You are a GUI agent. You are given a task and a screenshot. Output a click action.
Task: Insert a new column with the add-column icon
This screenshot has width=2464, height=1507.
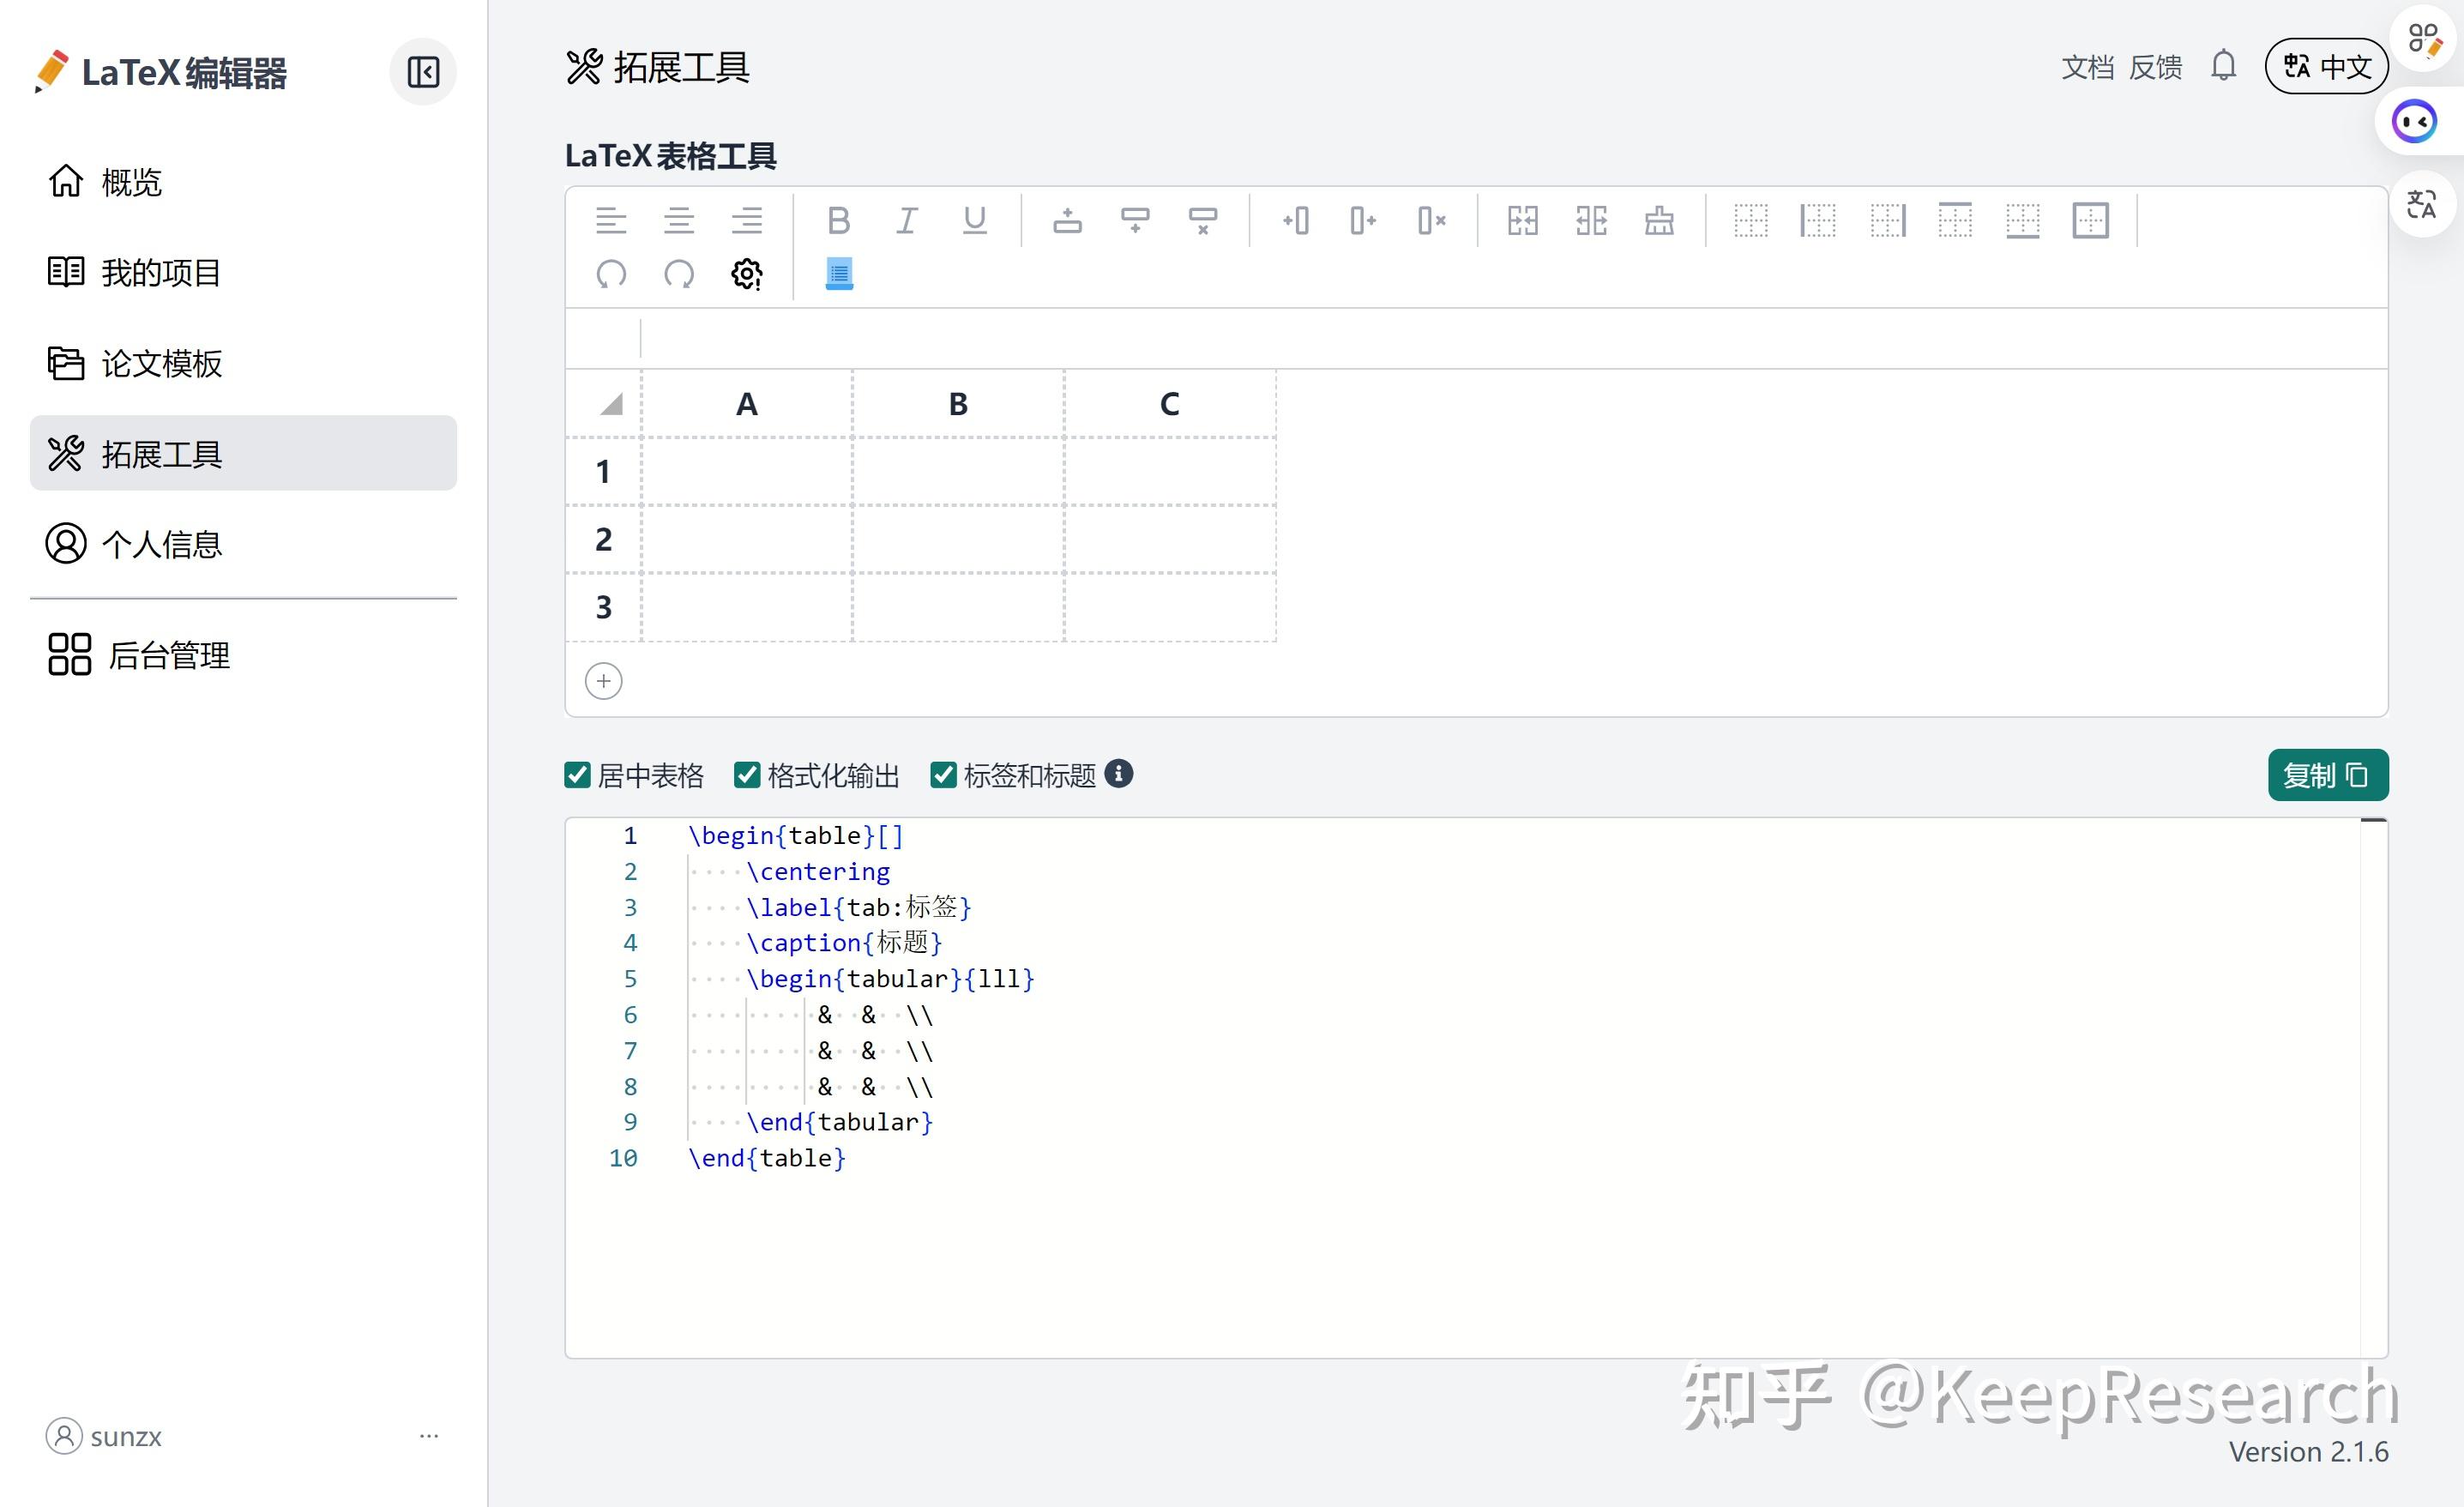click(1297, 220)
